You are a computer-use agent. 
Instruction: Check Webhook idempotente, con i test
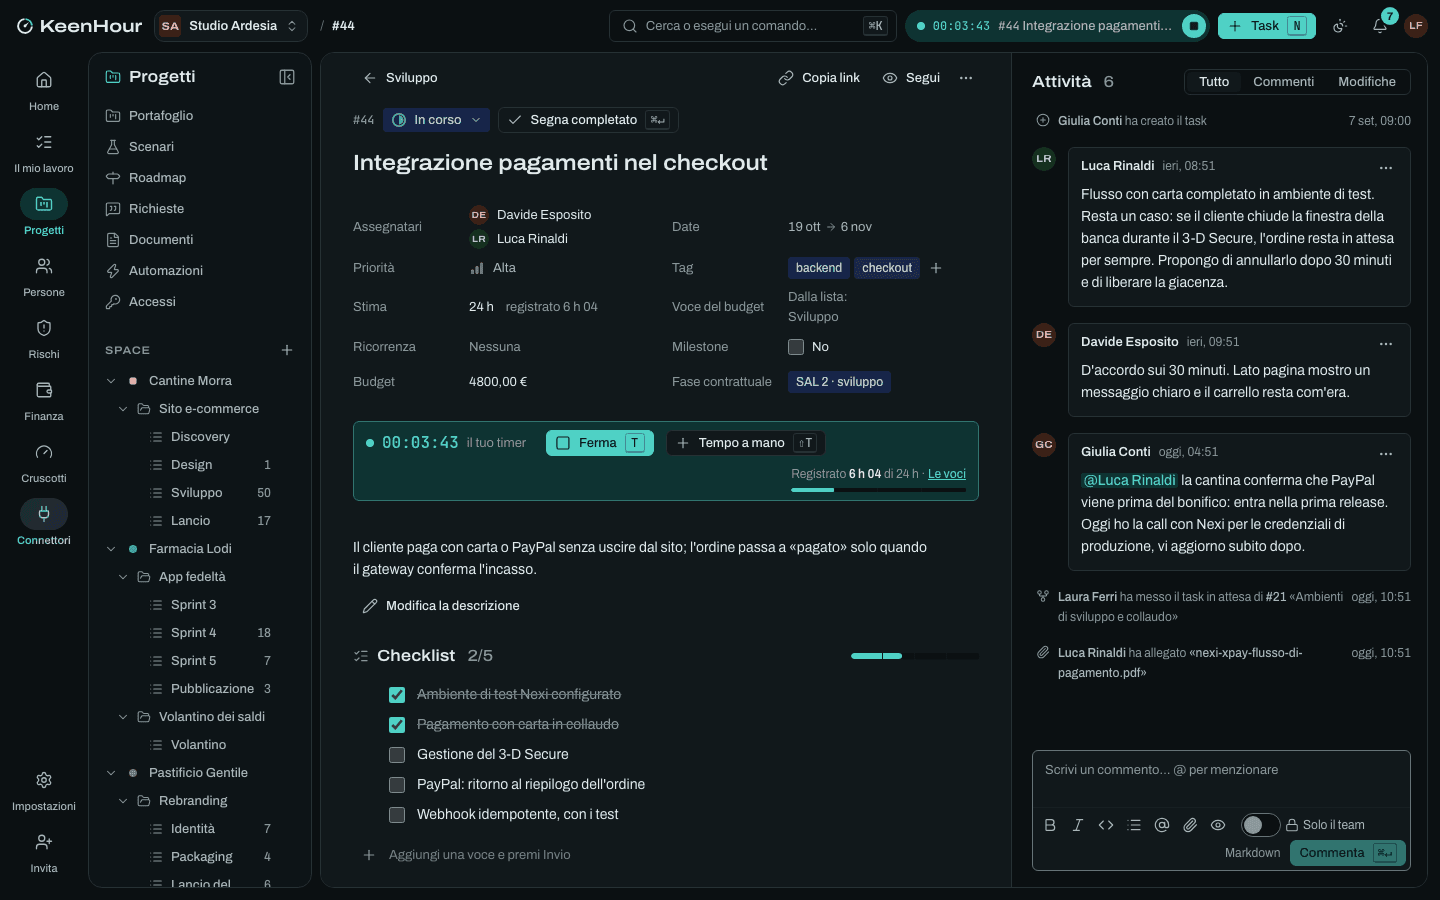coord(397,815)
